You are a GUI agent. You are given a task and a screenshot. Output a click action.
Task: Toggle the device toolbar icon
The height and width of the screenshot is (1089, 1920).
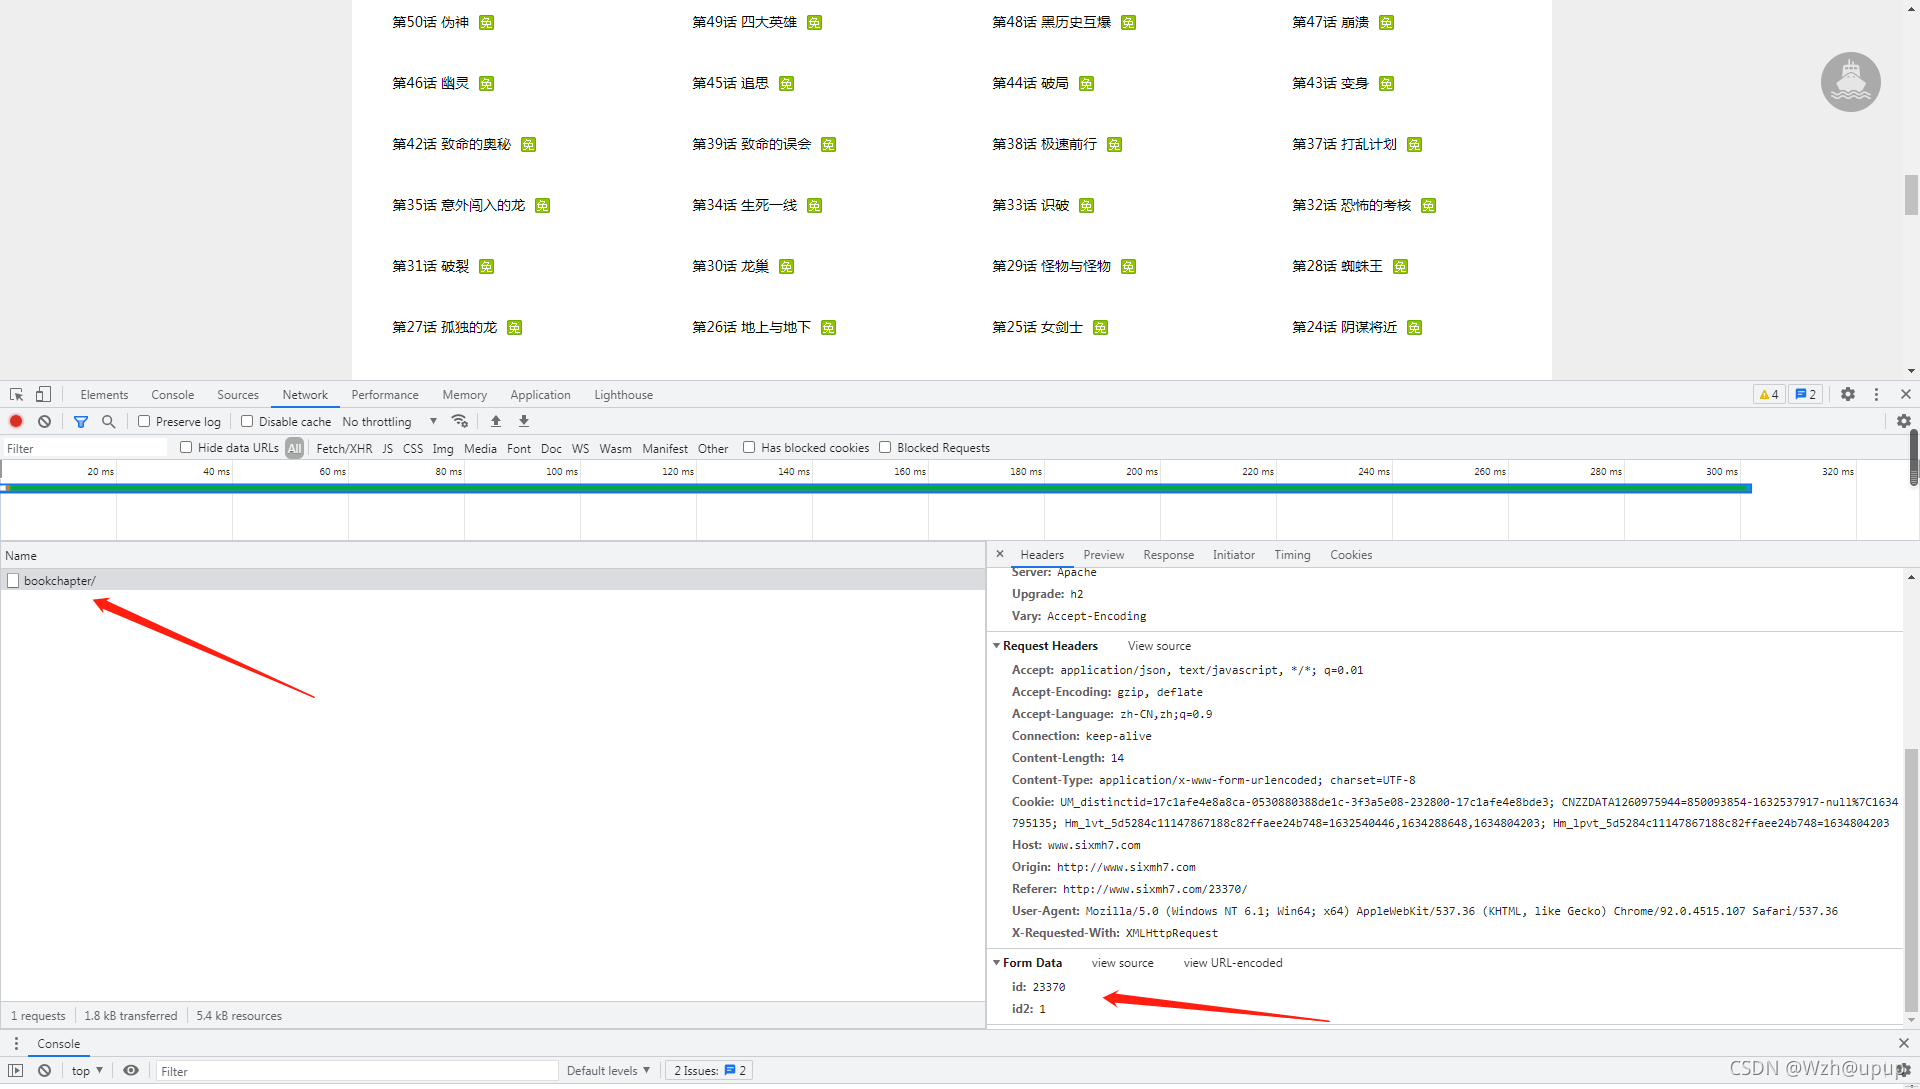43,395
